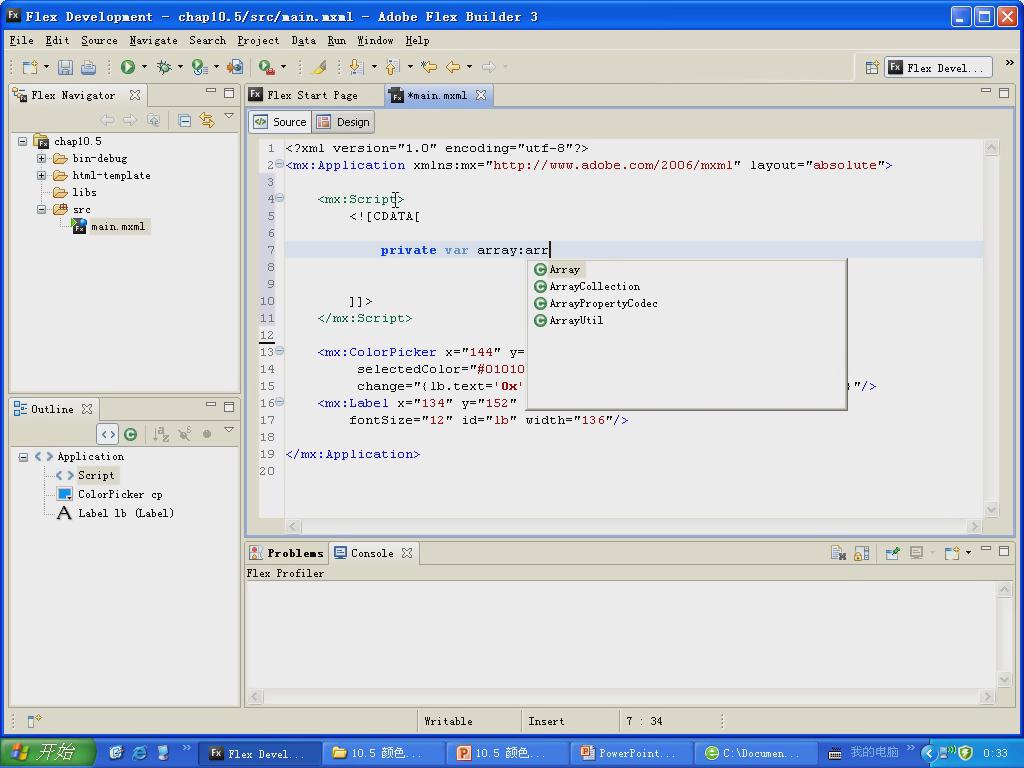Collapse the chap10.5 project node
Screen dimensions: 1024x768
(23, 141)
